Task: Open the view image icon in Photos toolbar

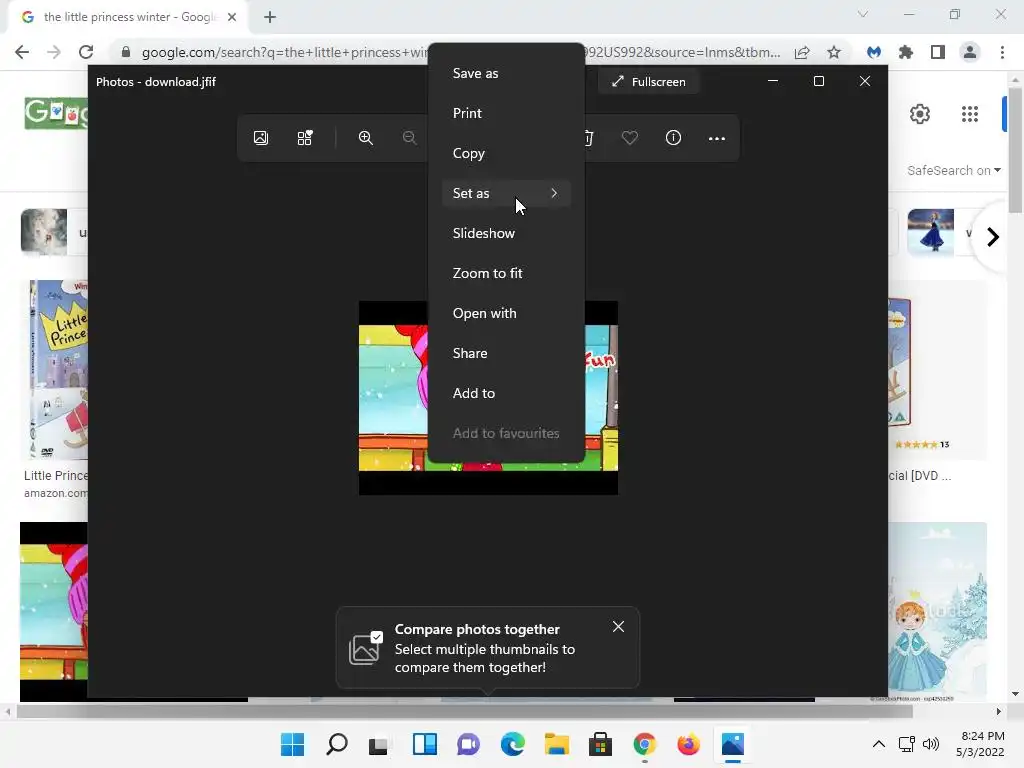Action: 261,138
